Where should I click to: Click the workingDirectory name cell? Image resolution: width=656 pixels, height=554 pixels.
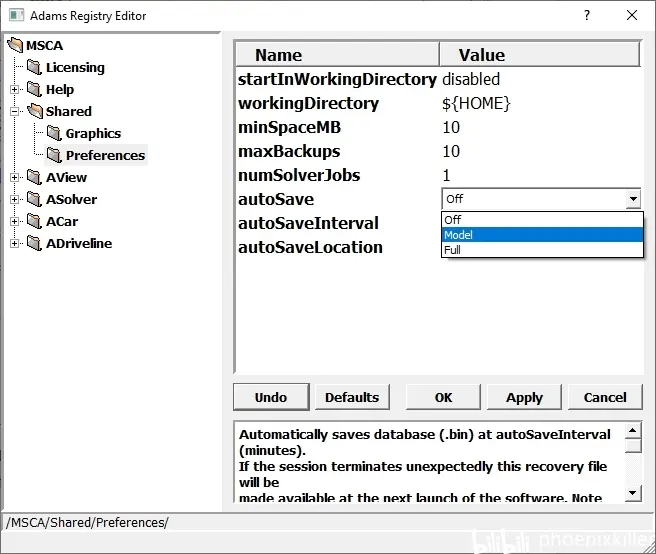(x=308, y=103)
